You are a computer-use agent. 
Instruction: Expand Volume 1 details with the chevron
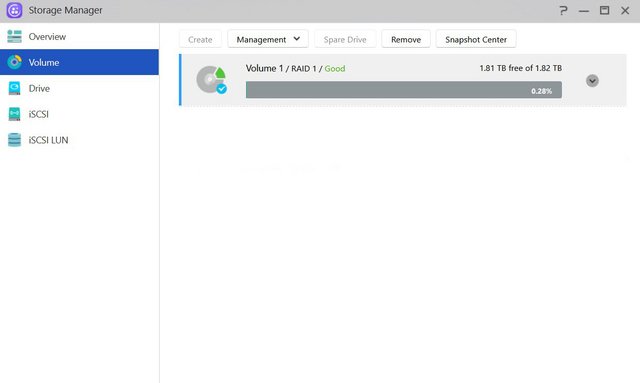(x=592, y=81)
